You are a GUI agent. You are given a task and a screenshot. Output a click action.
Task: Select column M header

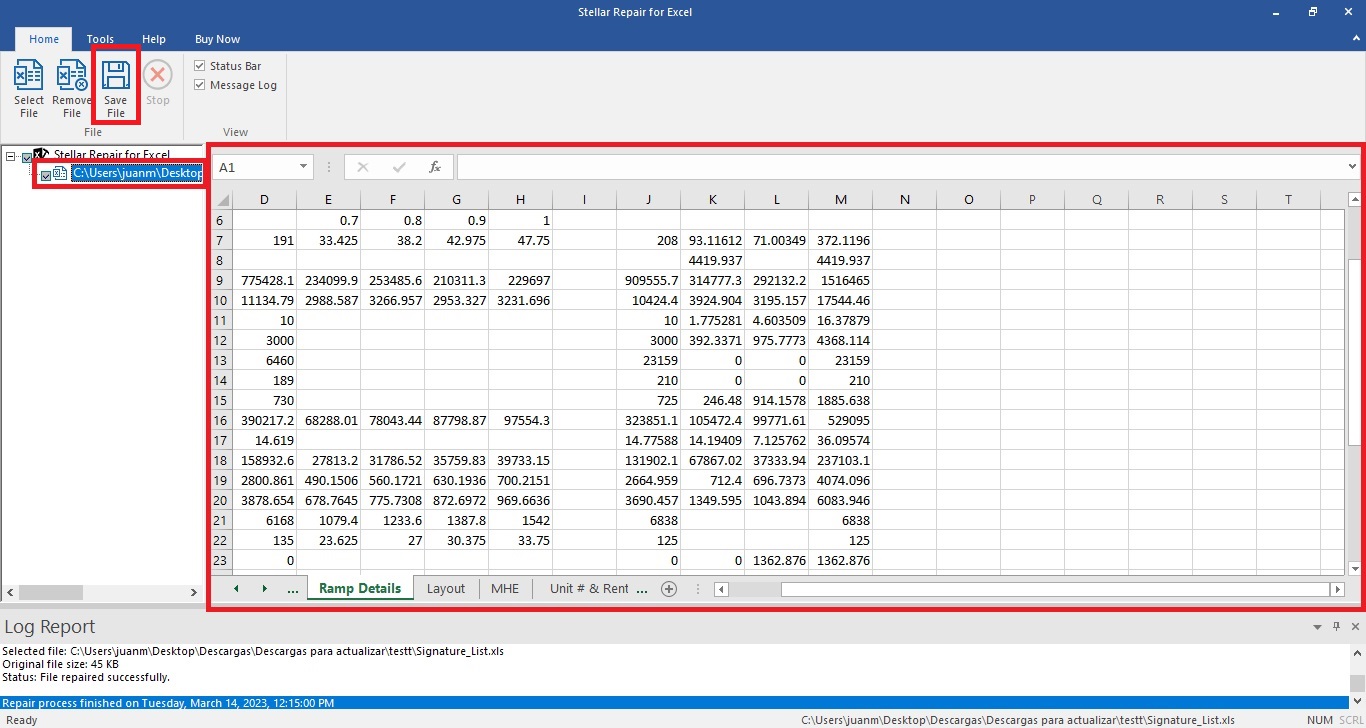click(840, 199)
